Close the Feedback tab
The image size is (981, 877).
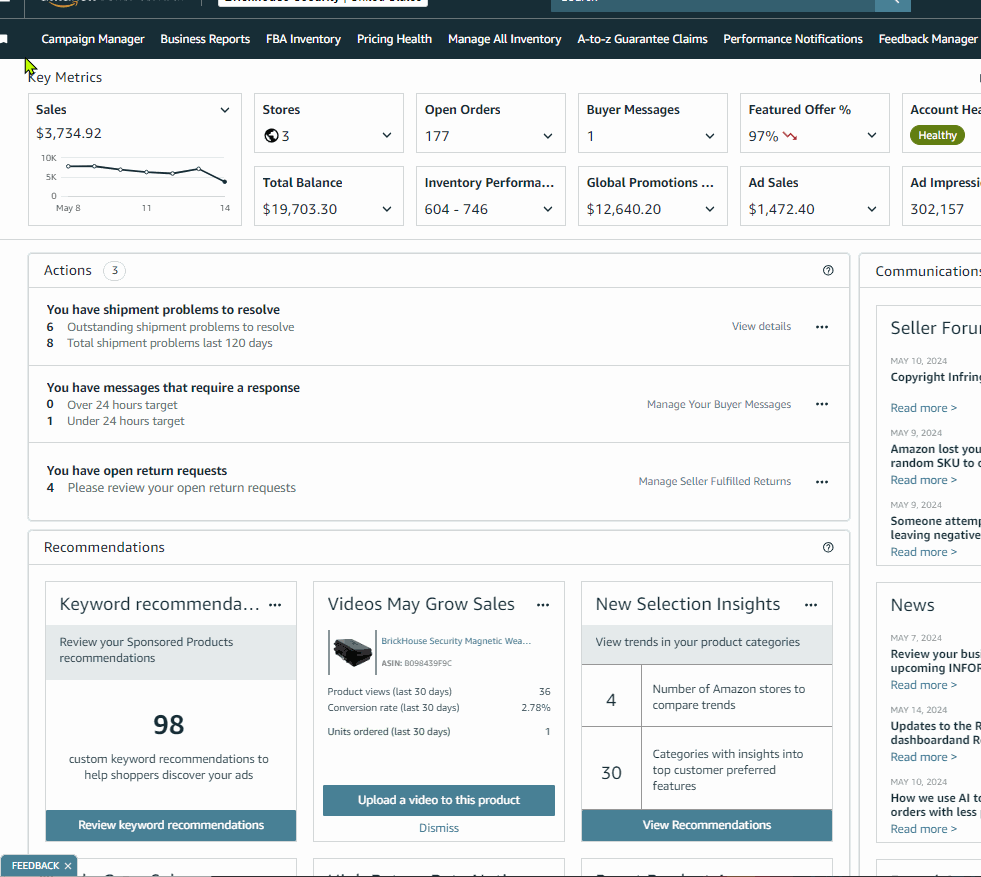point(68,866)
